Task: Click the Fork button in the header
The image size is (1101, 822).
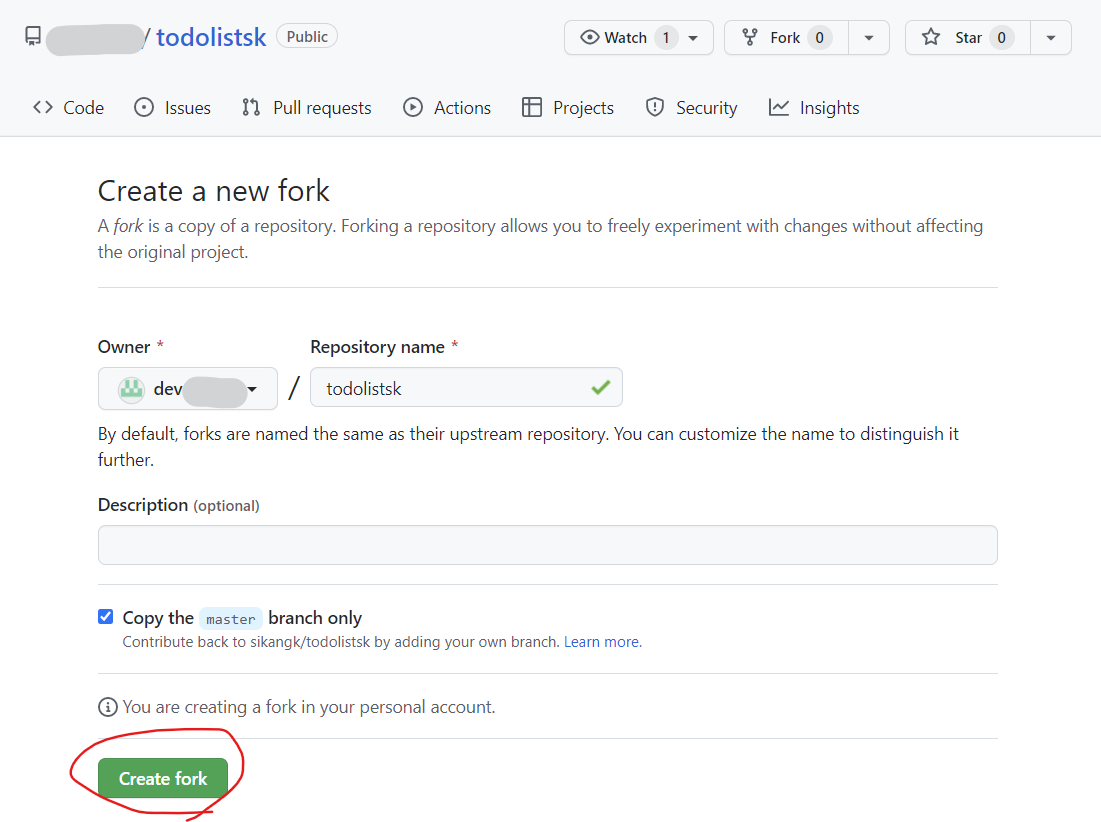Action: [x=786, y=38]
